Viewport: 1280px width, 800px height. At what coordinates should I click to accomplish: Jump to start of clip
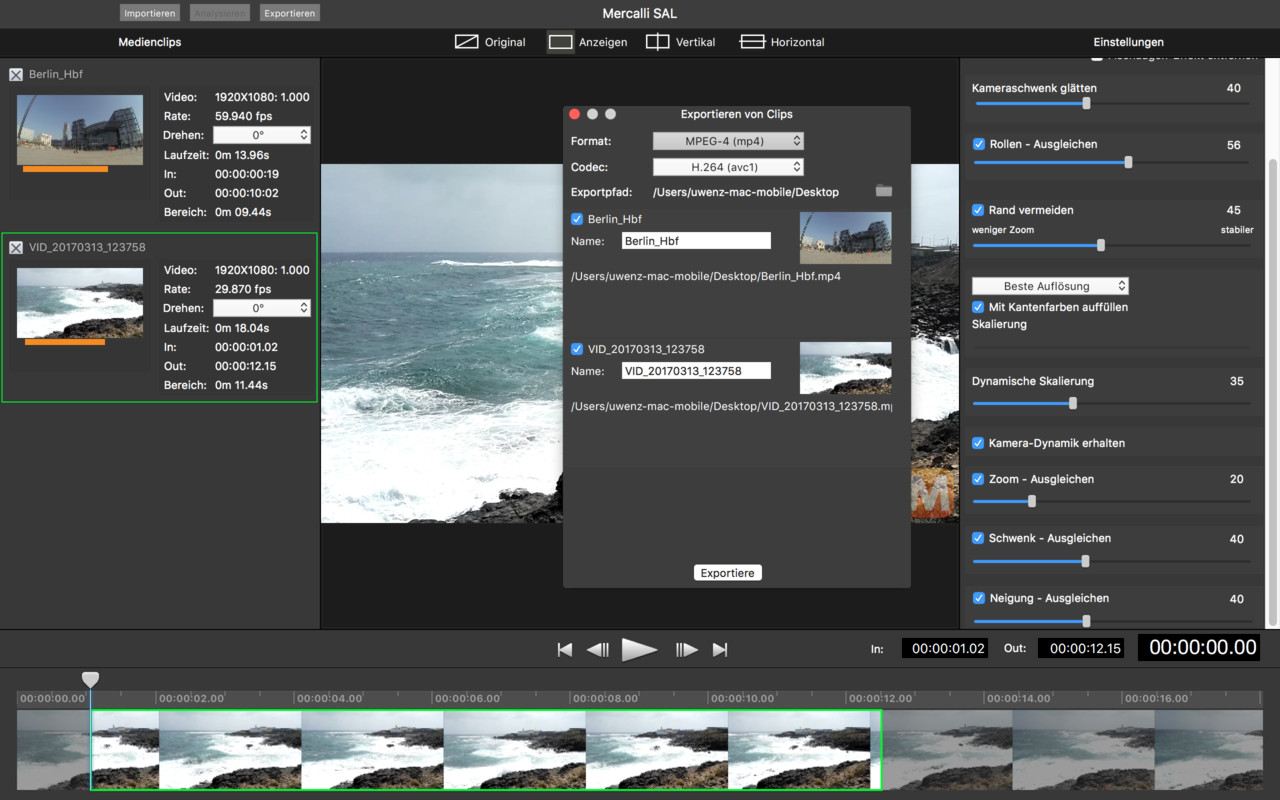pos(565,650)
